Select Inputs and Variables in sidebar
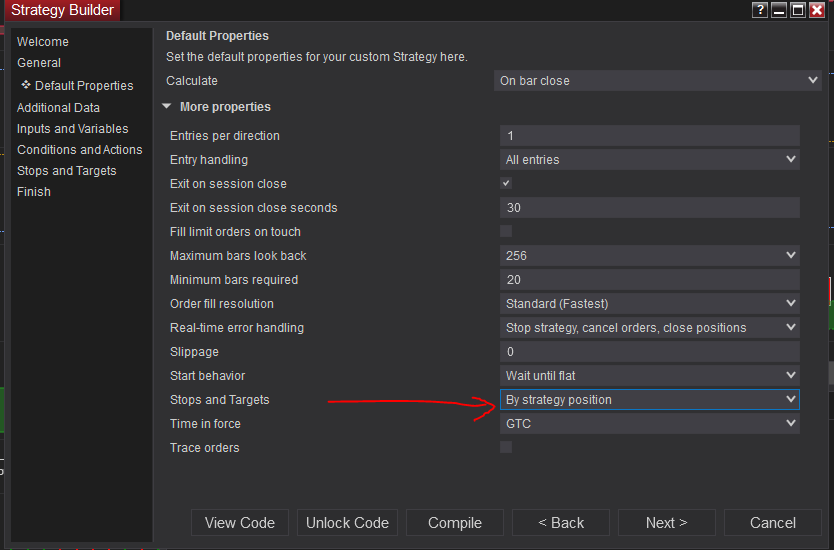This screenshot has height=550, width=834. coord(72,129)
